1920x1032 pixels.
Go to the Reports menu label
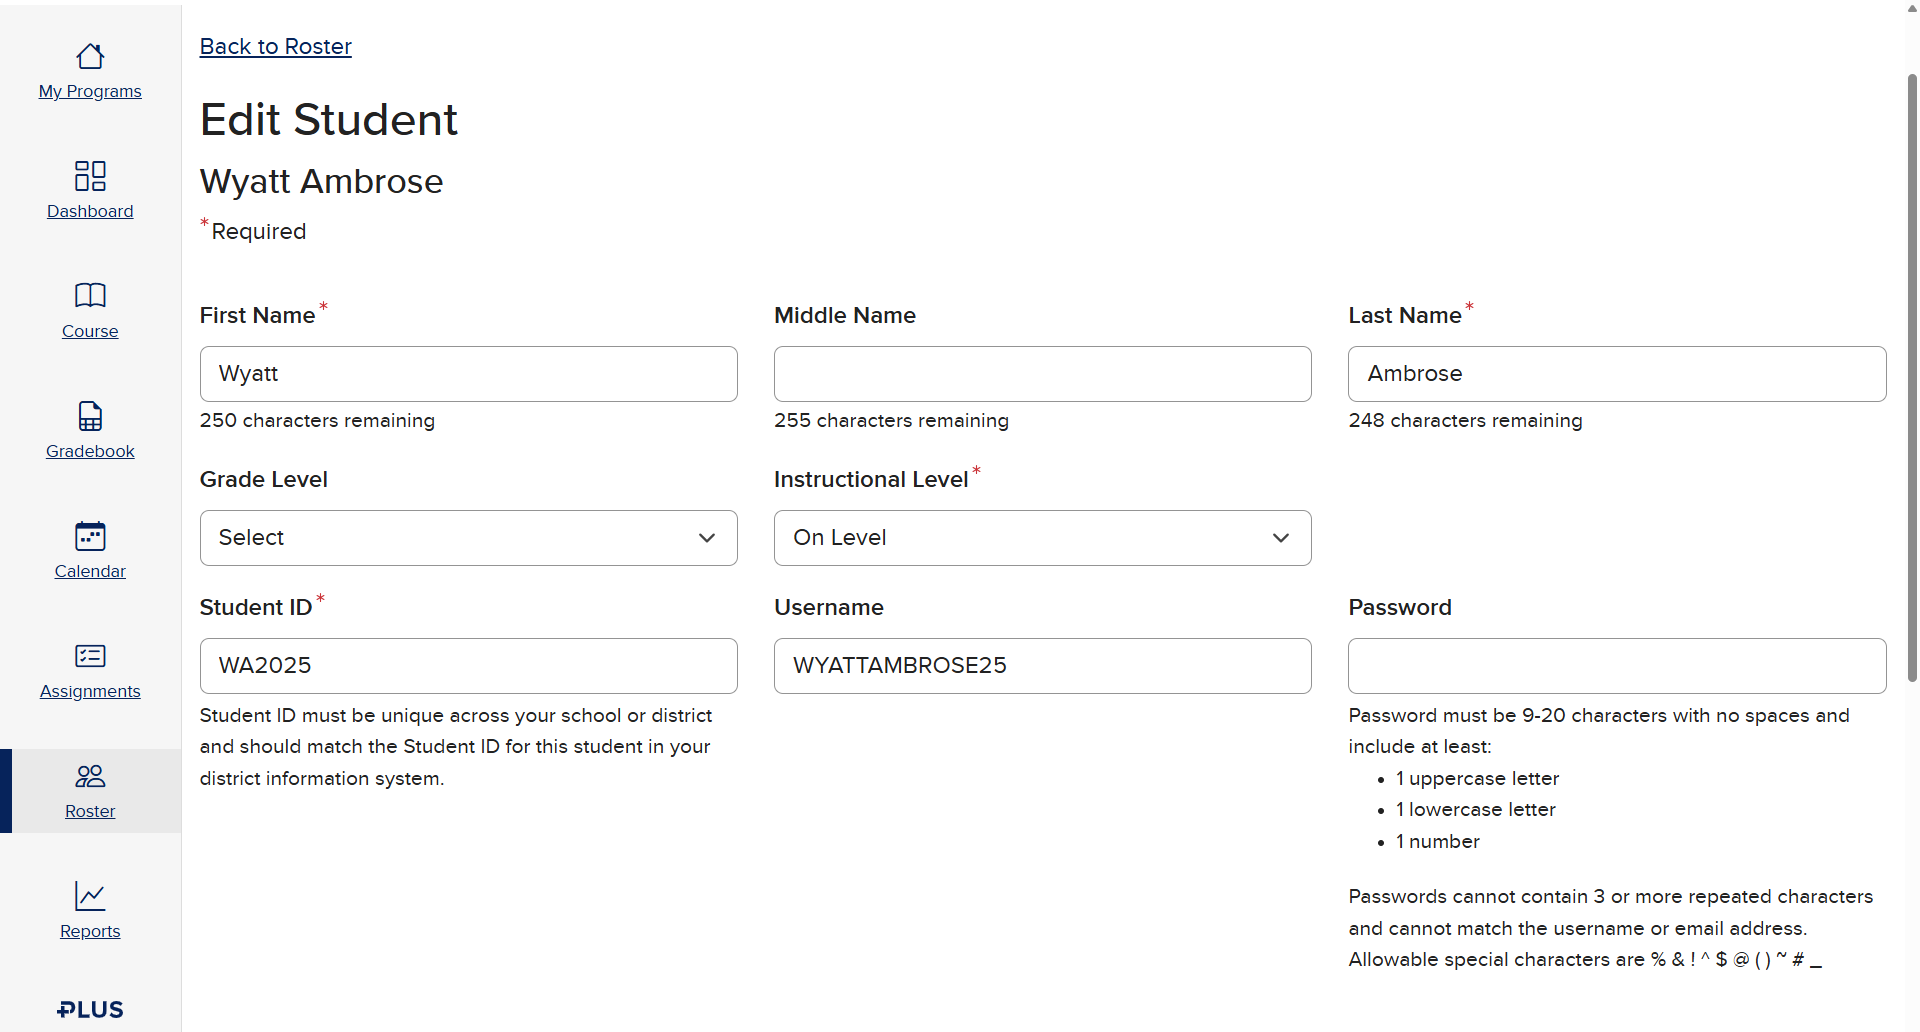pyautogui.click(x=90, y=931)
